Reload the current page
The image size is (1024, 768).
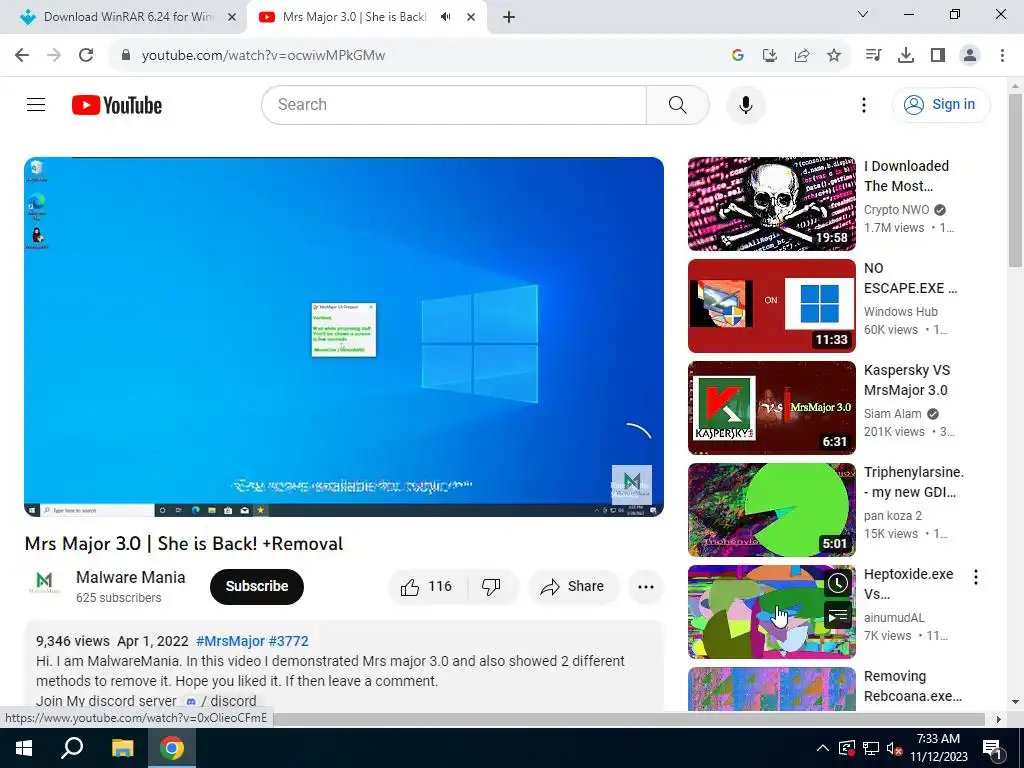pos(86,55)
